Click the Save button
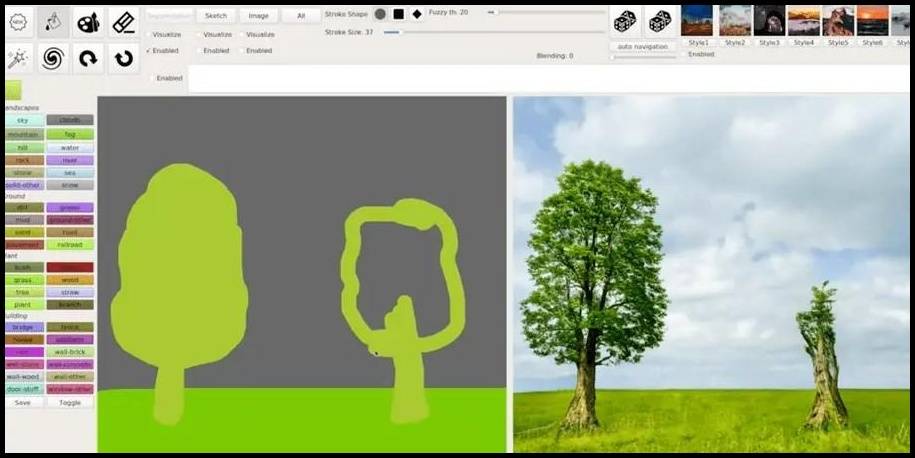This screenshot has width=915, height=458. tap(23, 403)
